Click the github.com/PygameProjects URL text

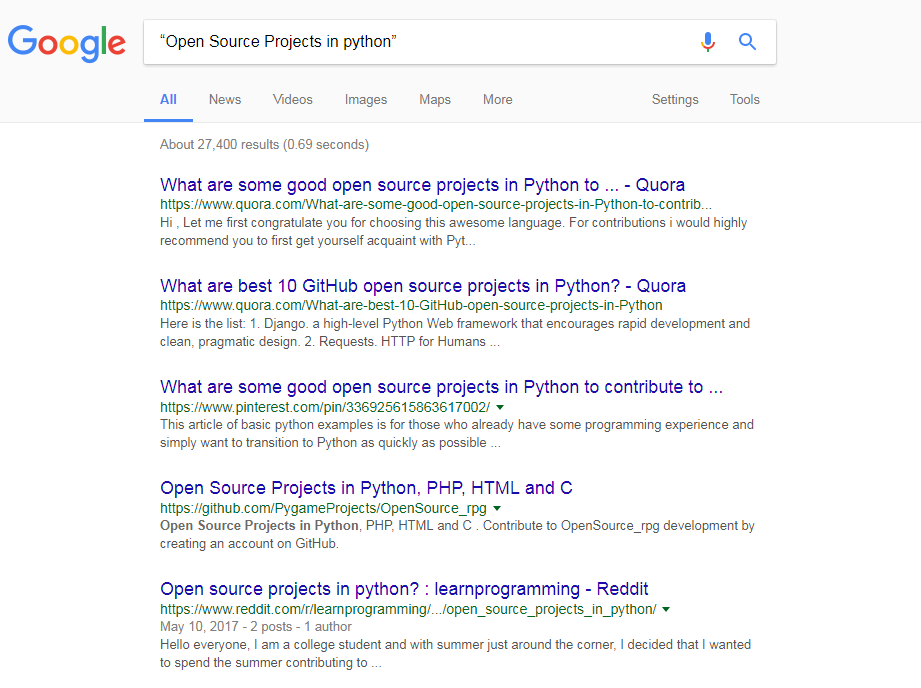[323, 508]
